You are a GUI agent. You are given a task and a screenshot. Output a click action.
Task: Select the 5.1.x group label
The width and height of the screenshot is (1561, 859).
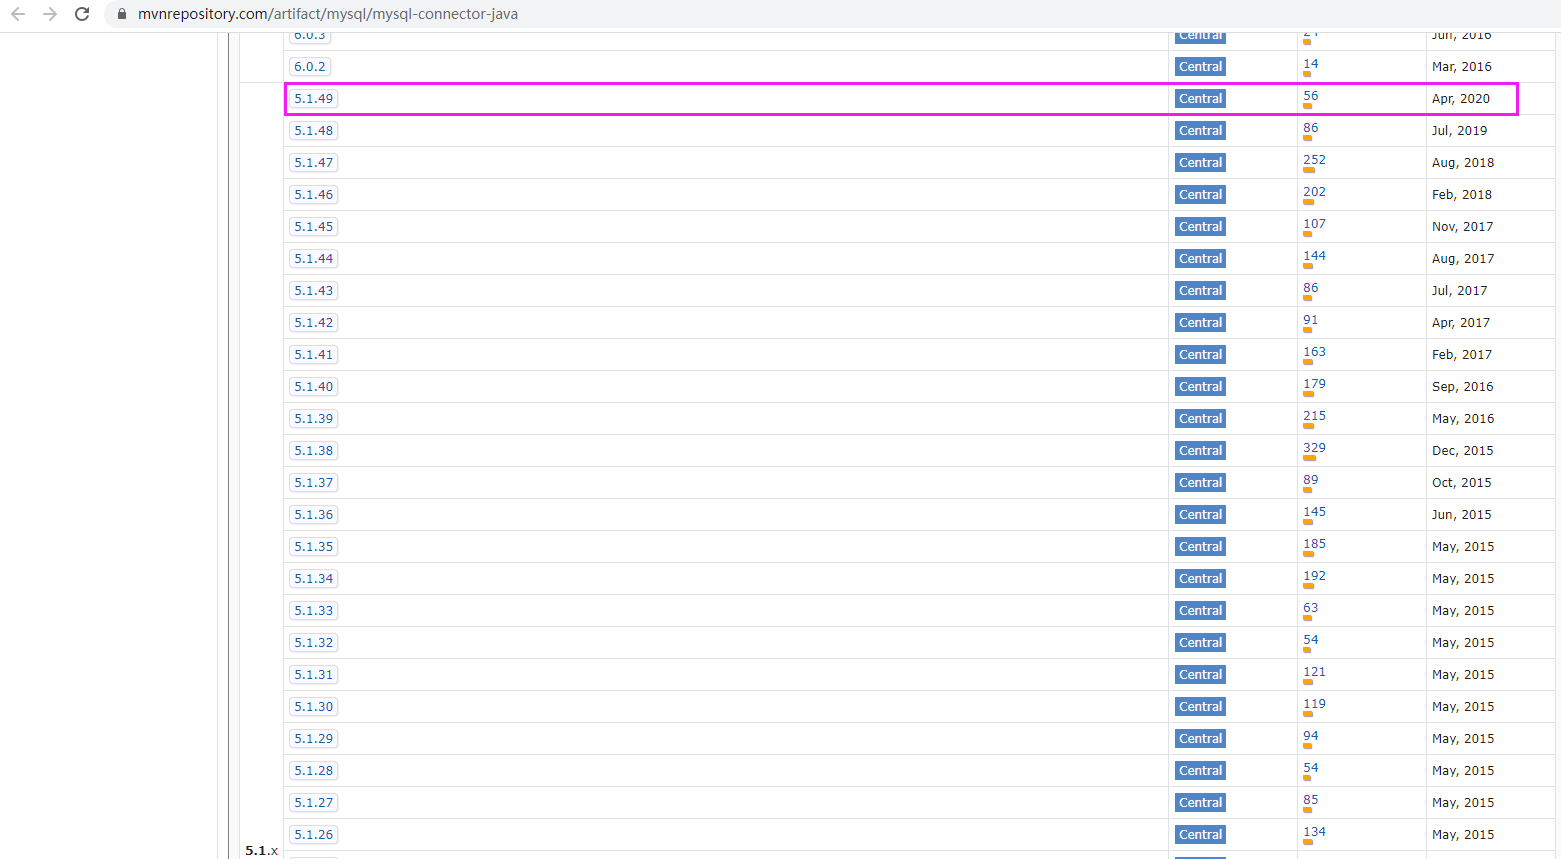point(262,850)
